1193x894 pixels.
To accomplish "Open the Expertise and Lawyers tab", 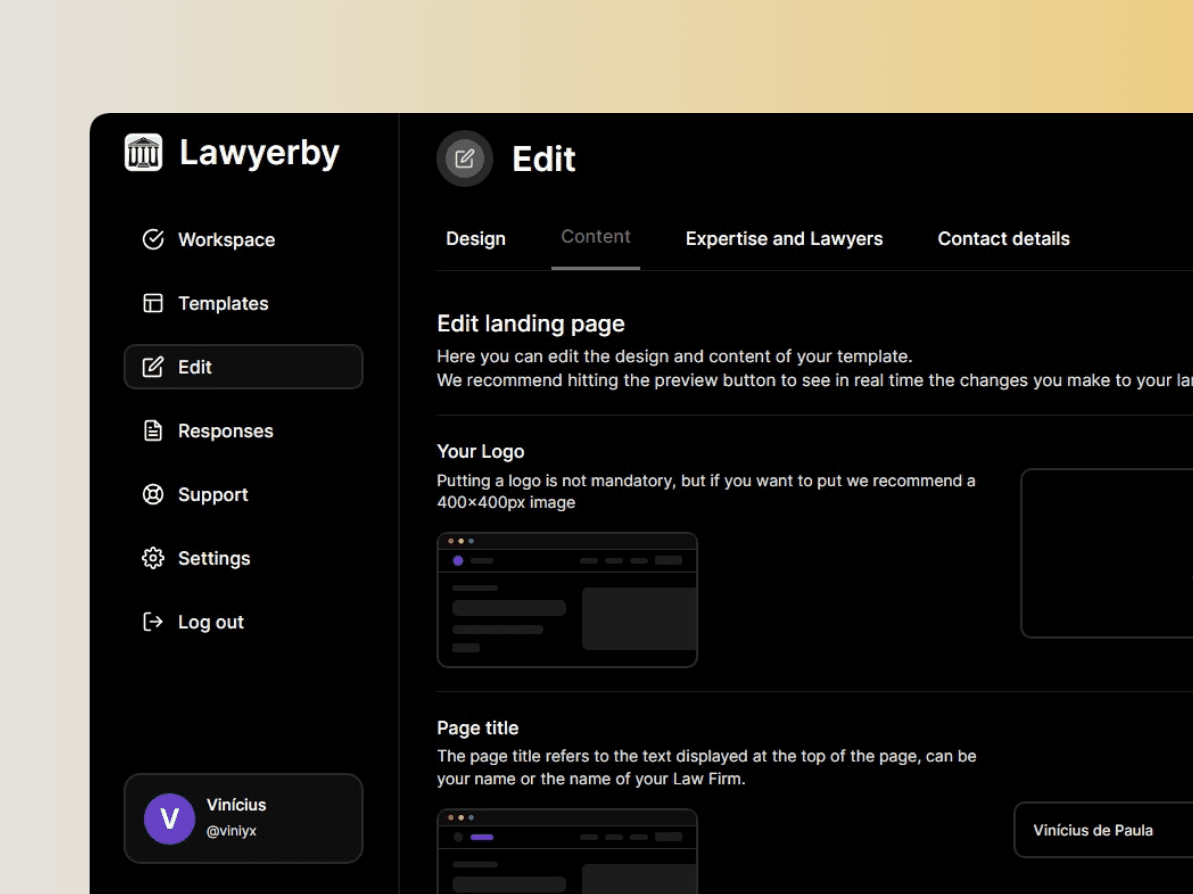I will pos(784,239).
